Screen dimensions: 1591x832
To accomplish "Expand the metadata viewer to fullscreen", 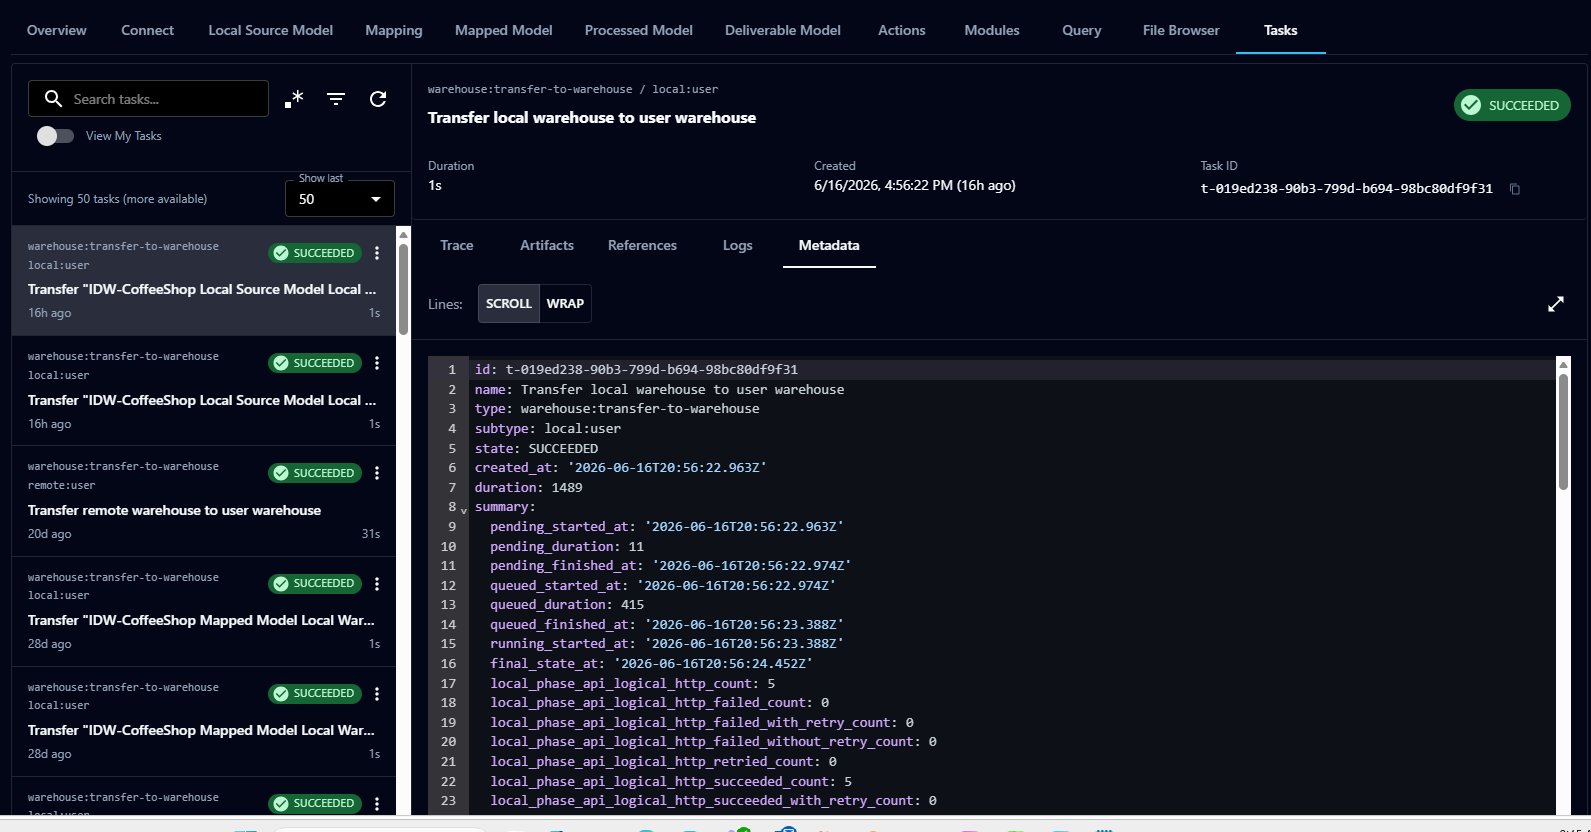I will (1556, 304).
